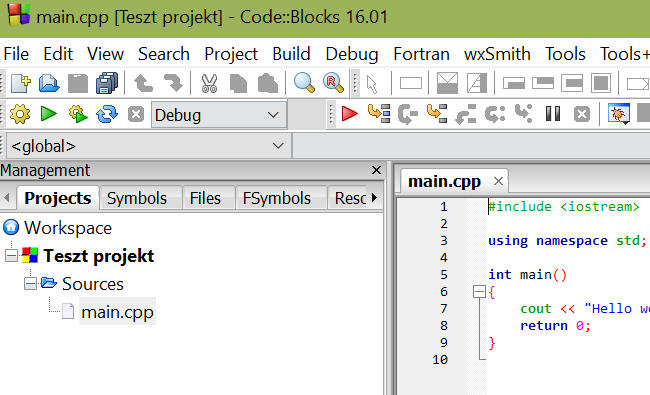650x395 pixels.
Task: Click the Build and run icon
Action: [78, 114]
